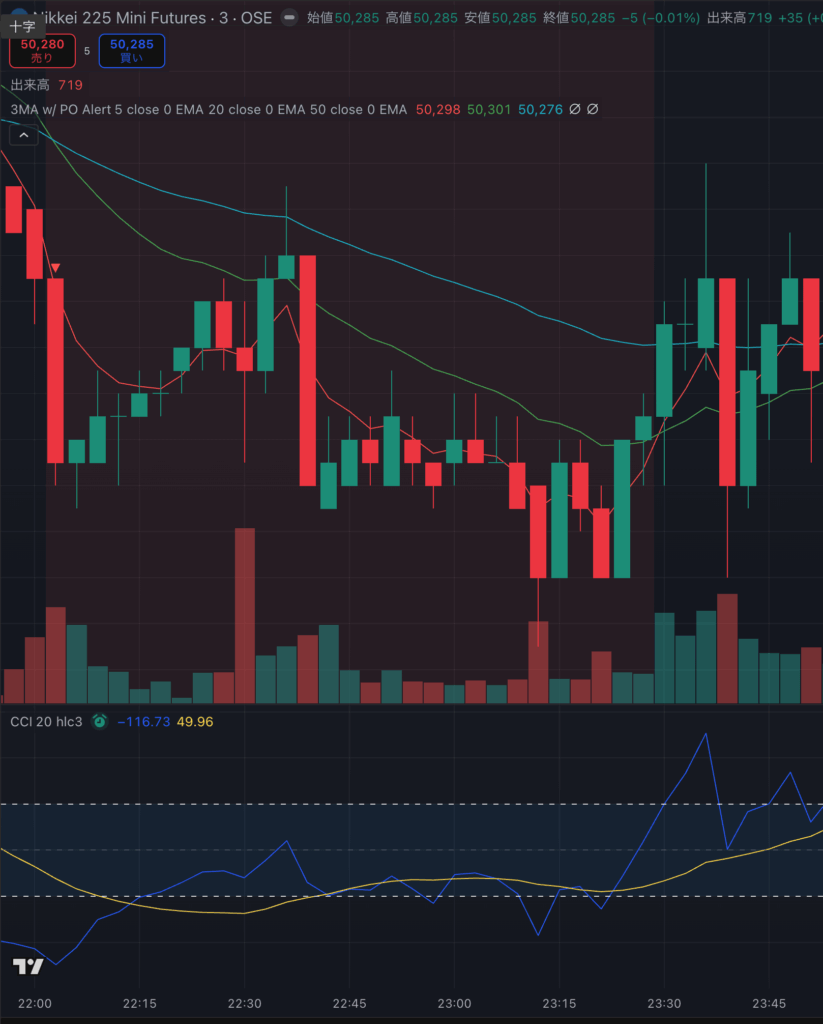Open the TradingView logo
This screenshot has width=823, height=1024.
coord(28,966)
